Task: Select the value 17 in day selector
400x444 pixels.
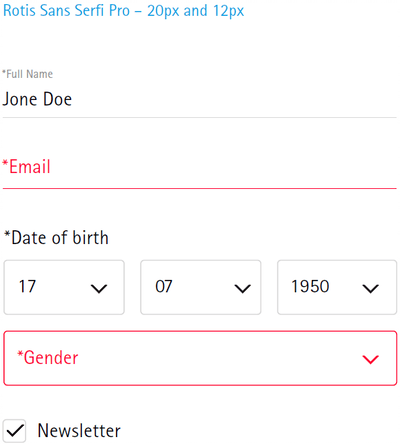Action: [27, 287]
